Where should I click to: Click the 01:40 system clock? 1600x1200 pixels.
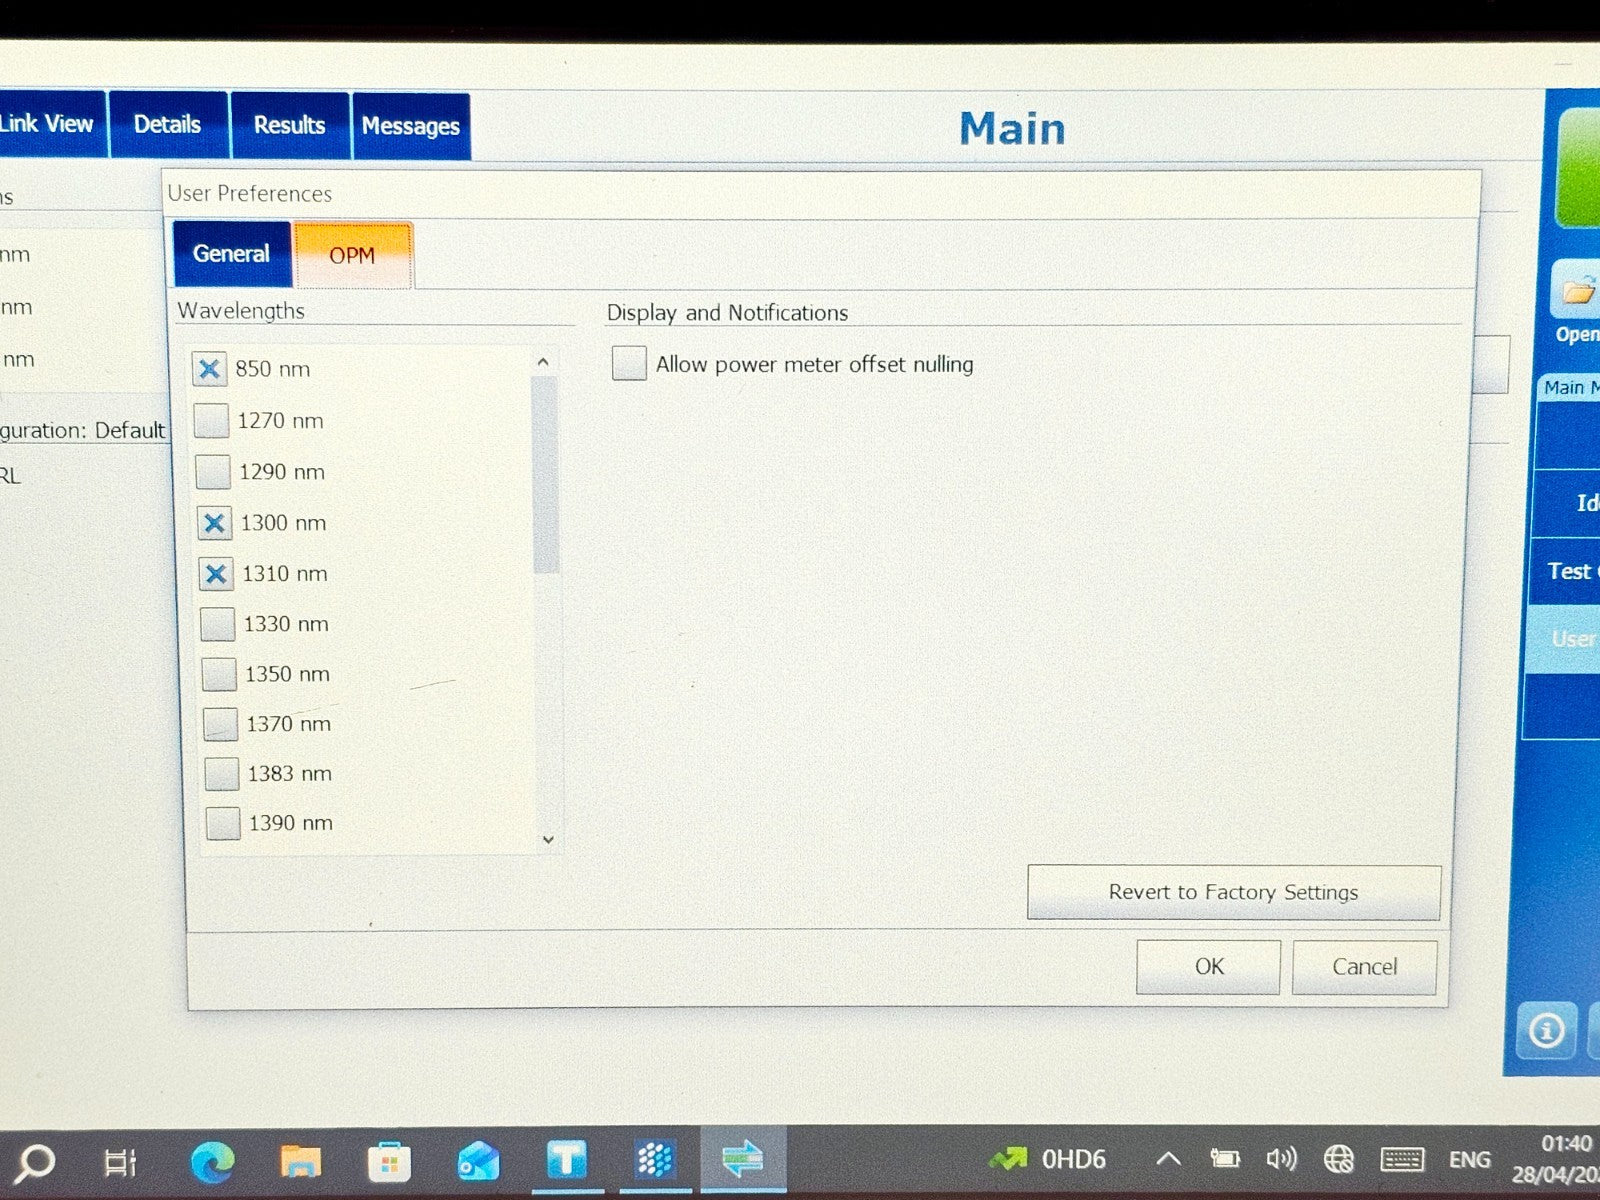pos(1566,1143)
